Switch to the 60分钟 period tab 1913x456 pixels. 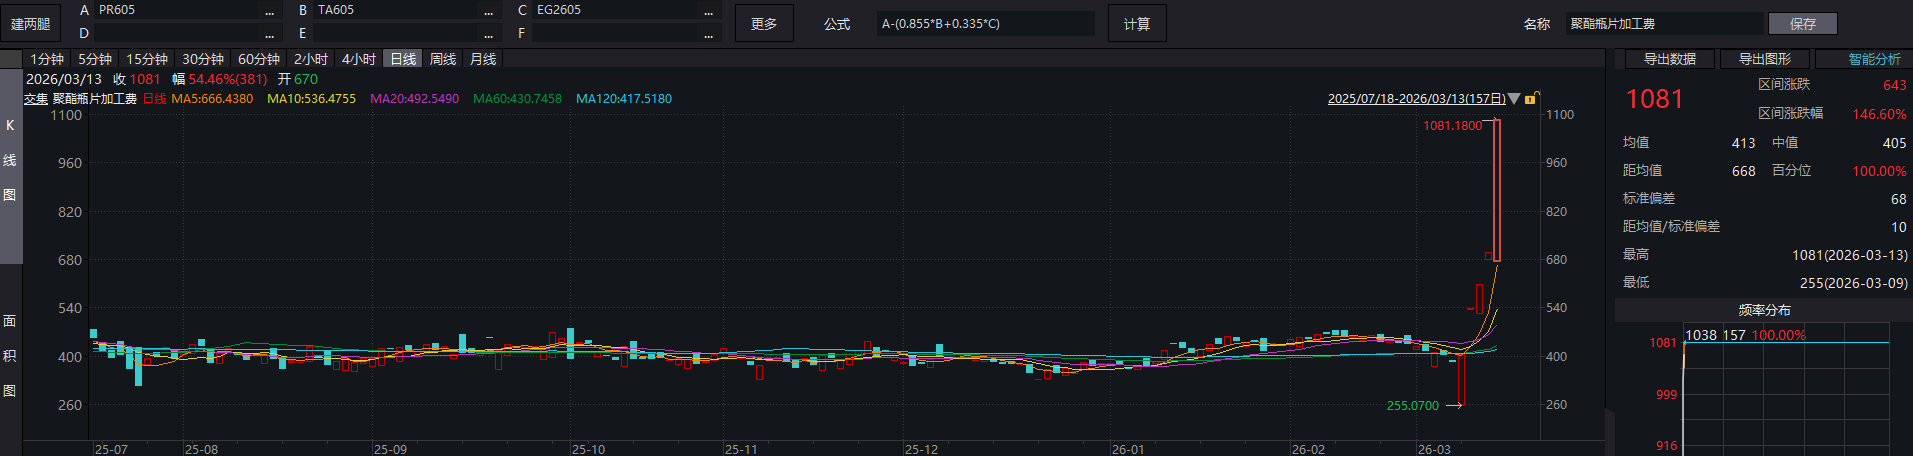point(259,59)
